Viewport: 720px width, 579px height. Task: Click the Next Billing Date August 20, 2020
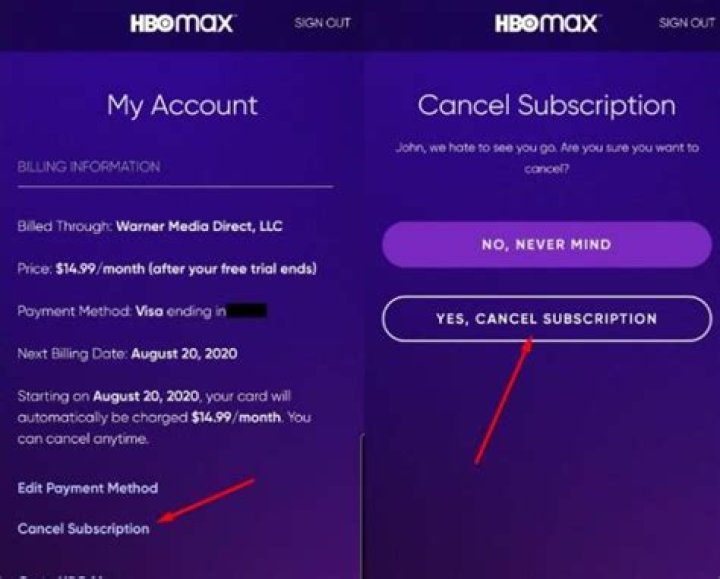(x=127, y=354)
